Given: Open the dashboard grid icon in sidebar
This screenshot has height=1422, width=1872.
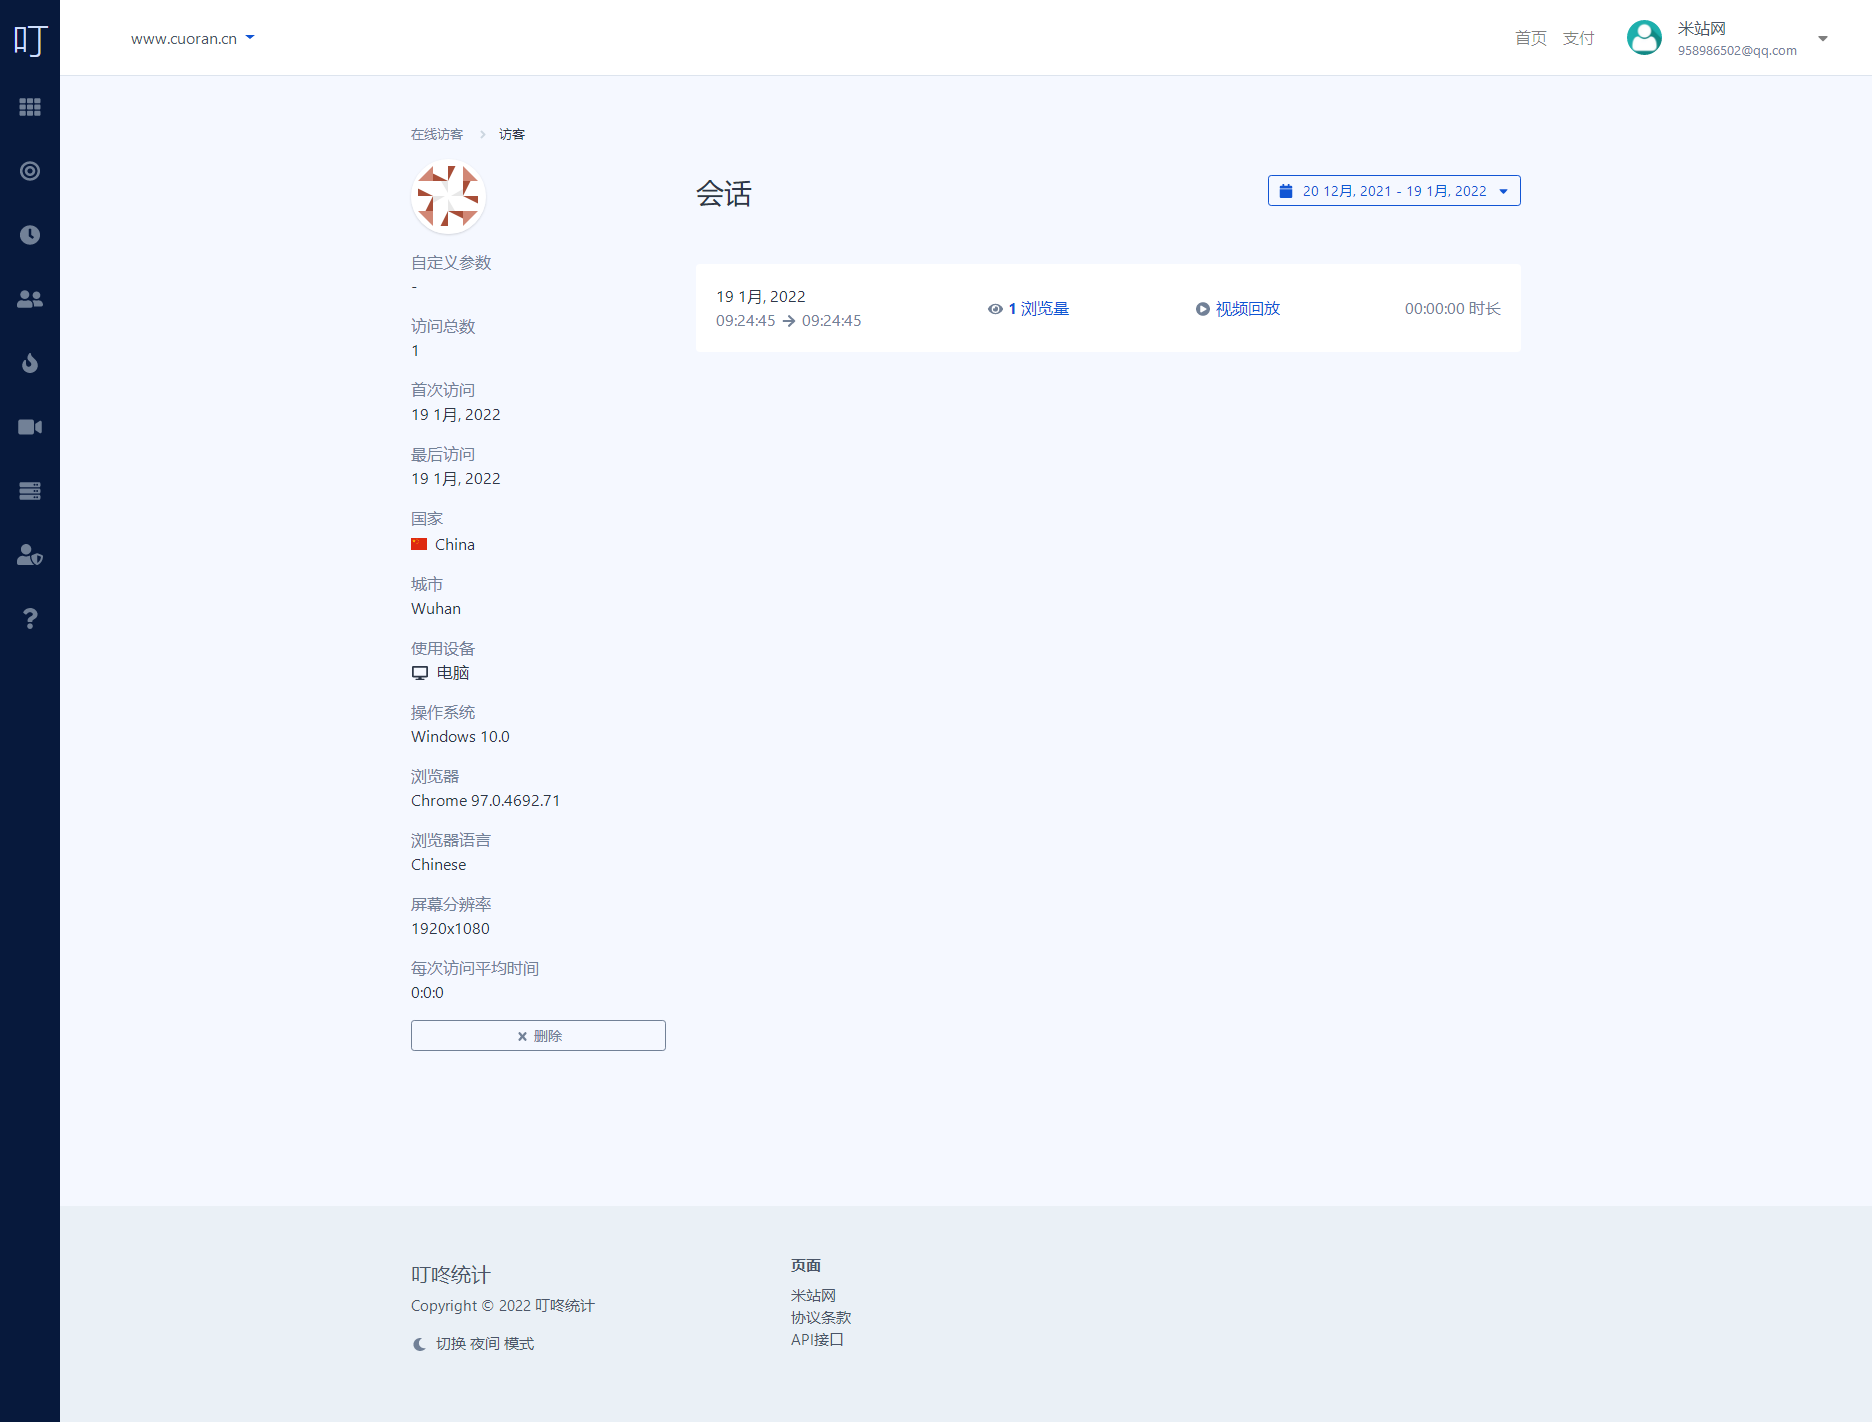Looking at the screenshot, I should coord(30,107).
